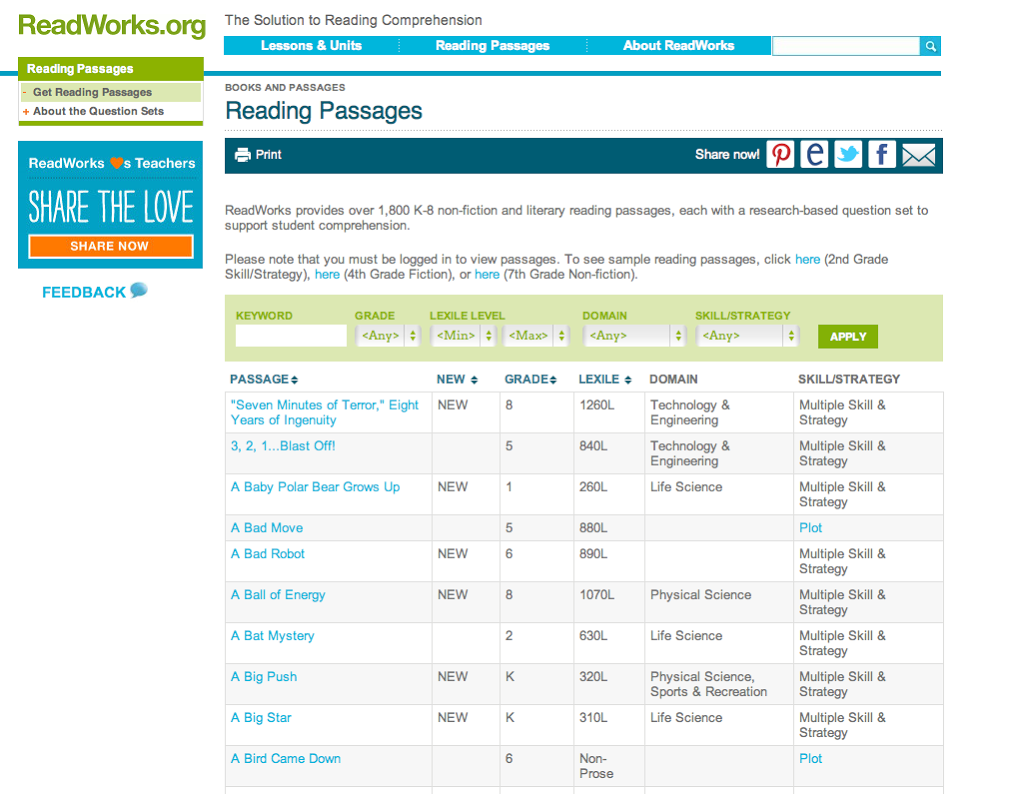This screenshot has width=1024, height=794.
Task: Click the Keyword input field
Action: pyautogui.click(x=291, y=336)
